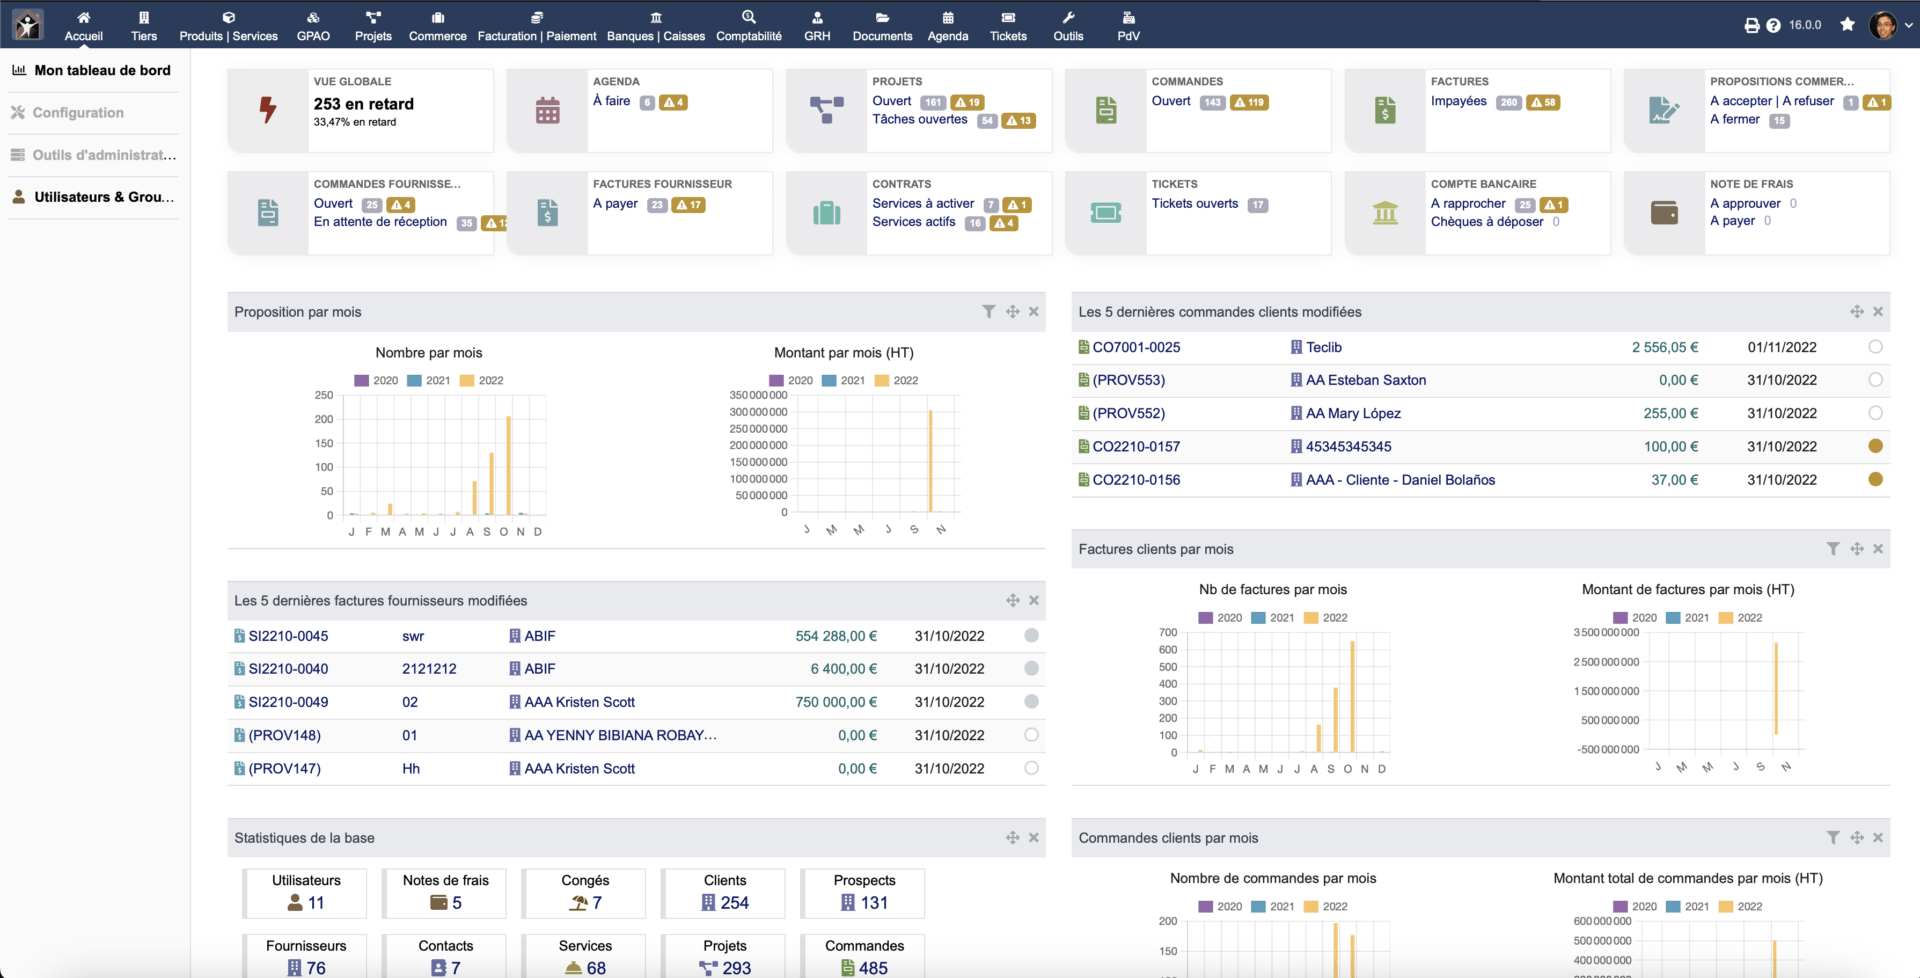
Task: Open the Clients 254 statistics tile
Action: pos(725,893)
